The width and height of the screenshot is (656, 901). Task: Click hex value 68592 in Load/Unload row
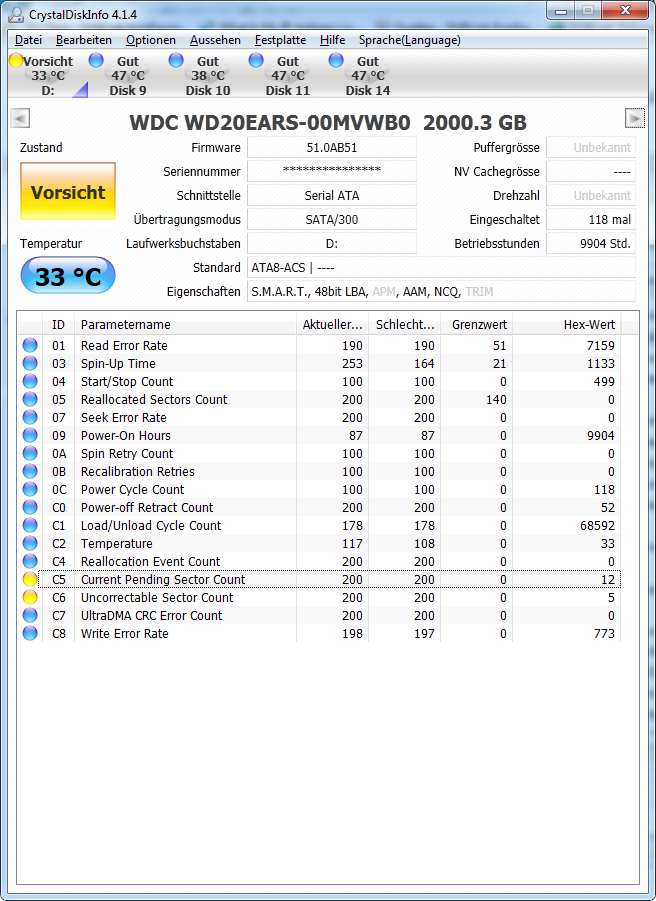click(x=597, y=525)
